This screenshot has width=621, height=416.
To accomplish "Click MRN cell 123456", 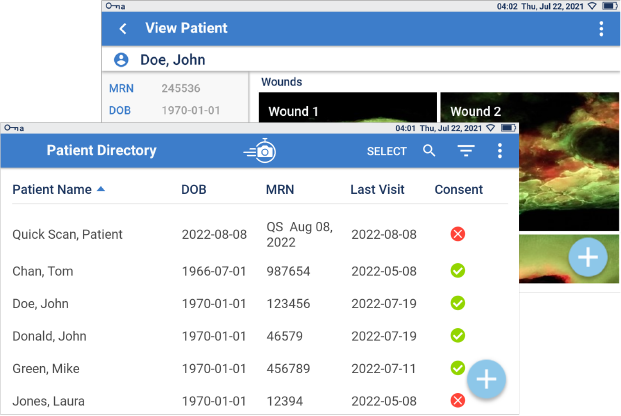I will 288,303.
